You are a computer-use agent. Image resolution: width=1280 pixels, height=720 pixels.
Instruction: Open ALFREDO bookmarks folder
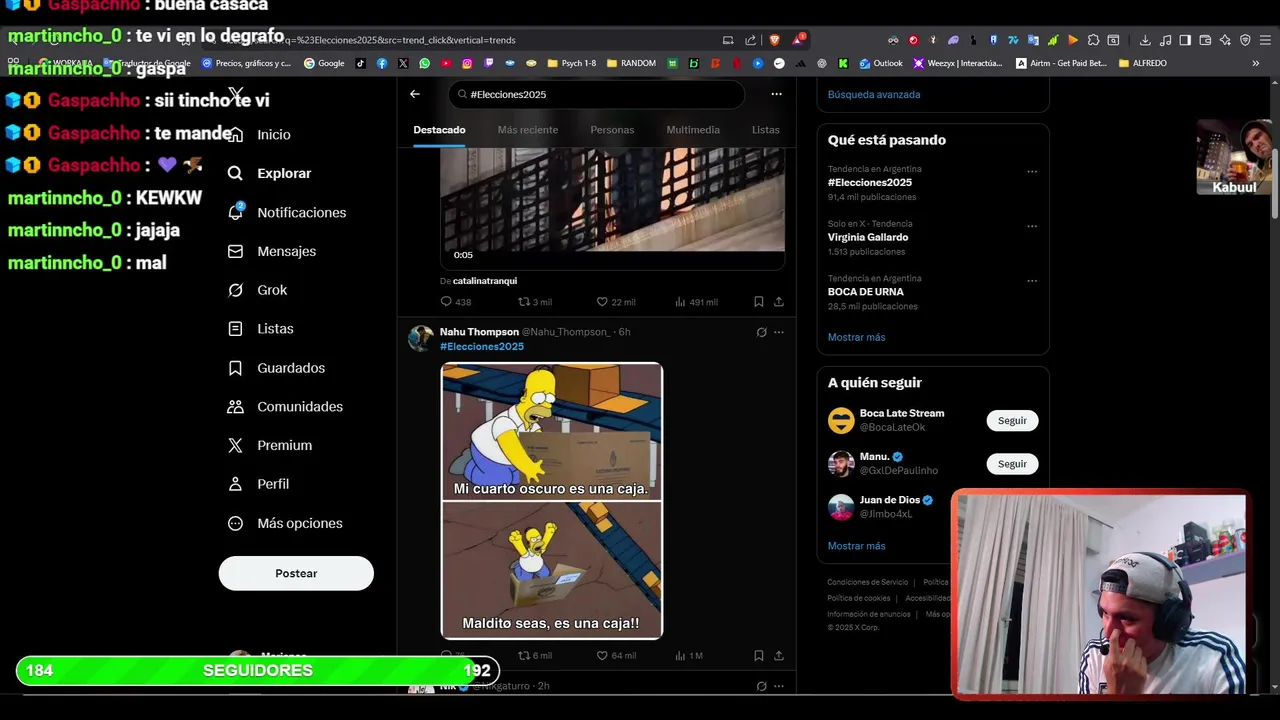pyautogui.click(x=1143, y=63)
